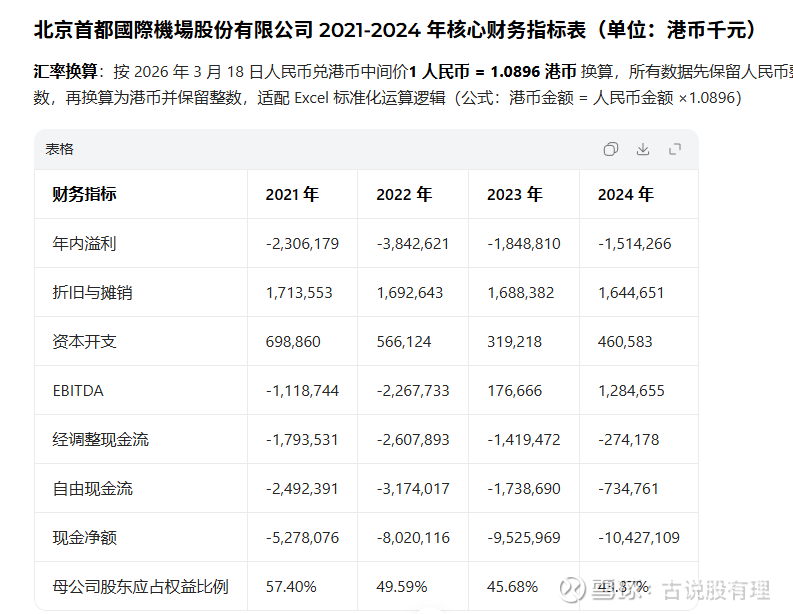
Task: Select the 2022 年 column header
Action: [x=404, y=194]
